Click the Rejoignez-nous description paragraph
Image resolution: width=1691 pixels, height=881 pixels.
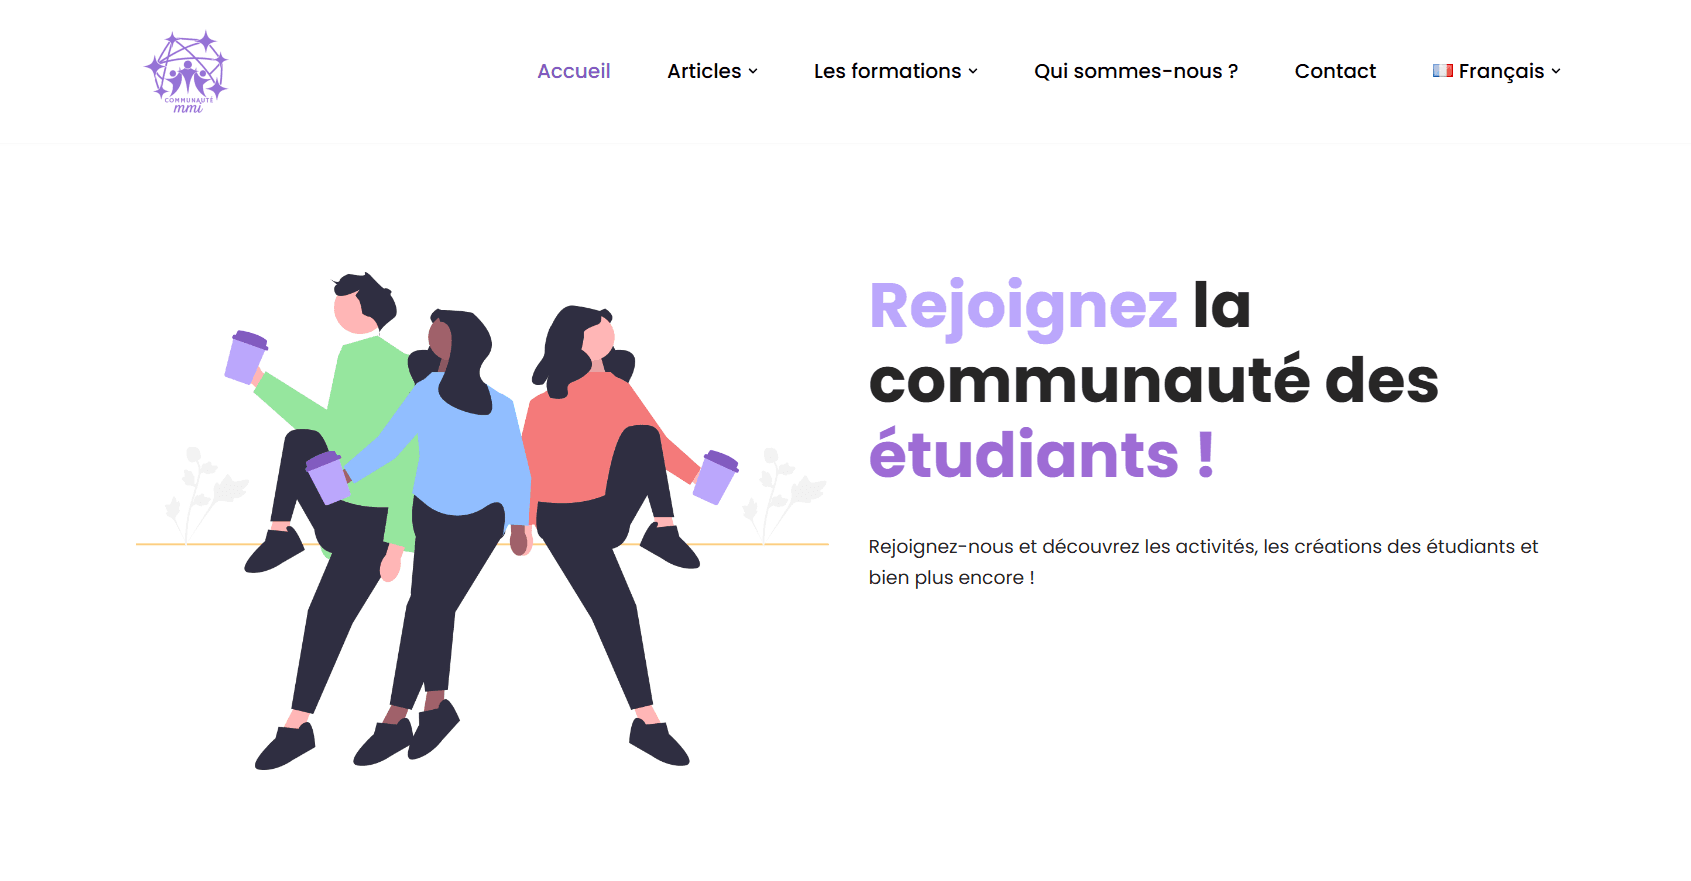(1203, 562)
